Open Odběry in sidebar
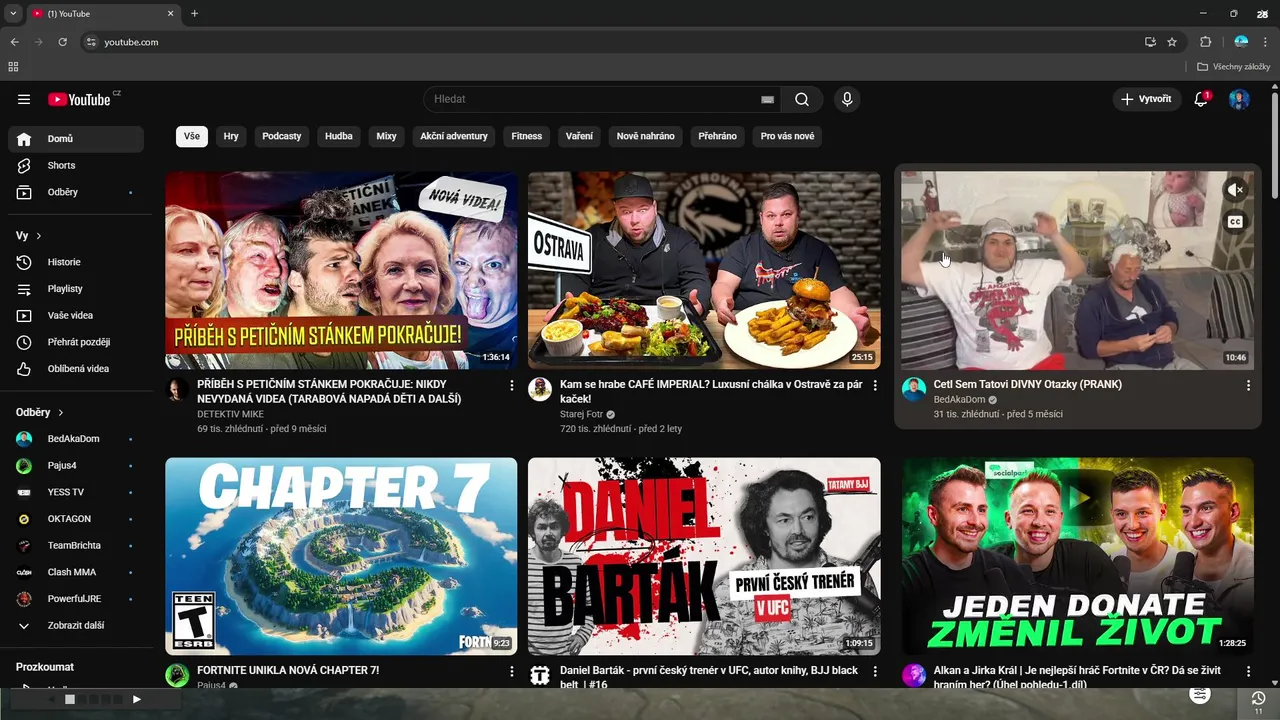 click(x=76, y=192)
